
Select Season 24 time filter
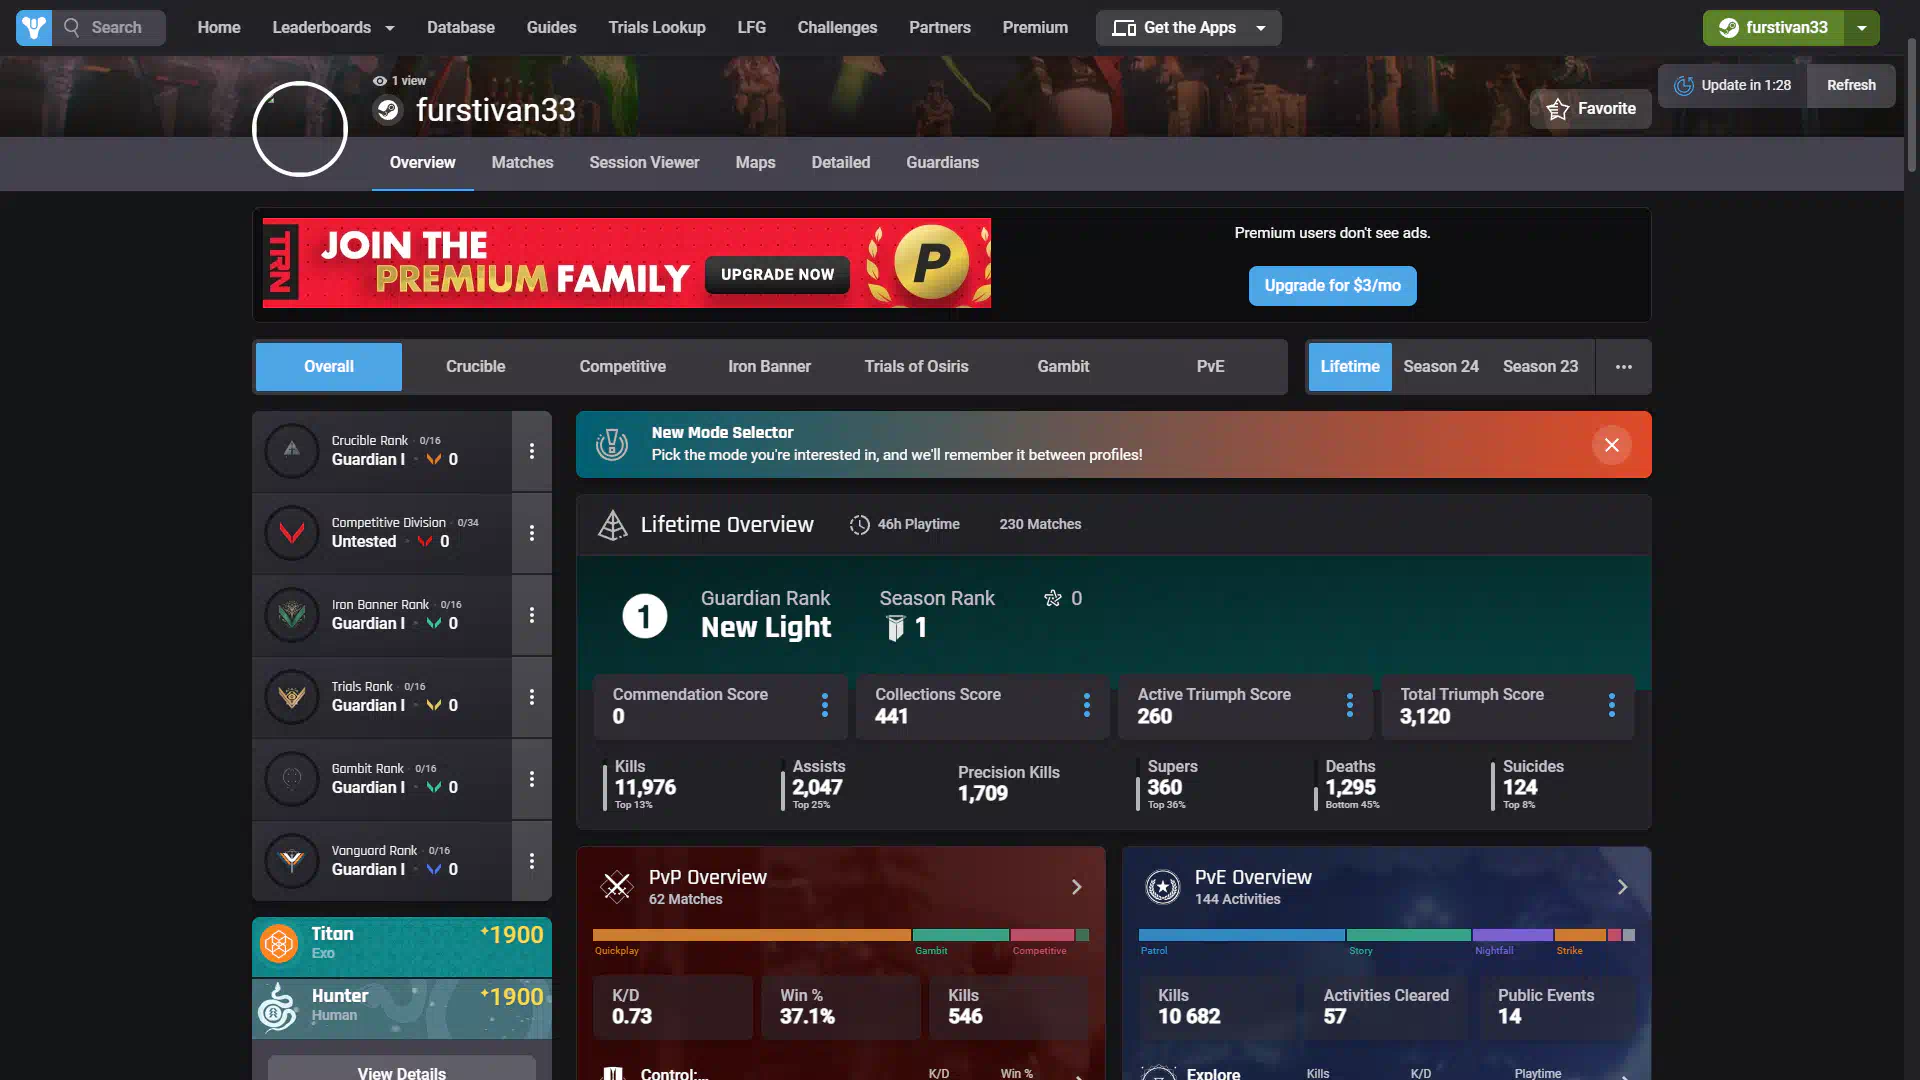pos(1440,367)
